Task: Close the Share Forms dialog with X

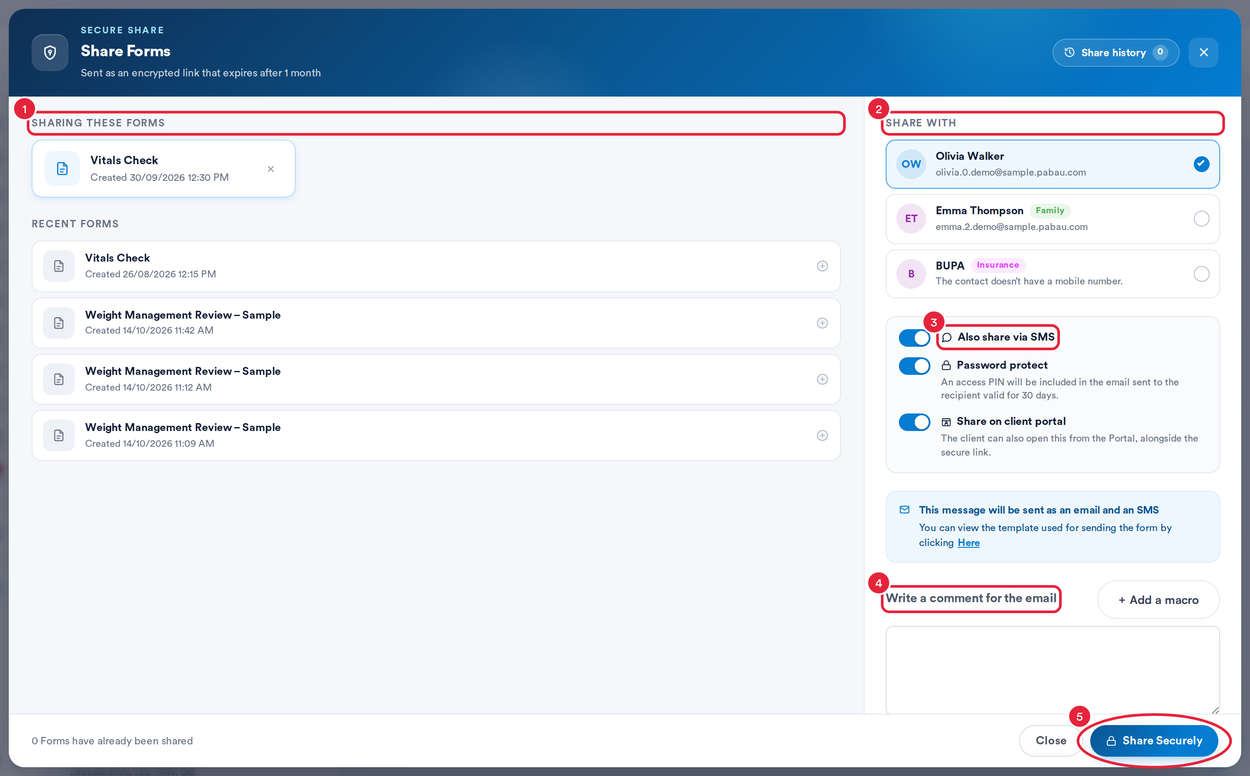Action: pos(1203,52)
